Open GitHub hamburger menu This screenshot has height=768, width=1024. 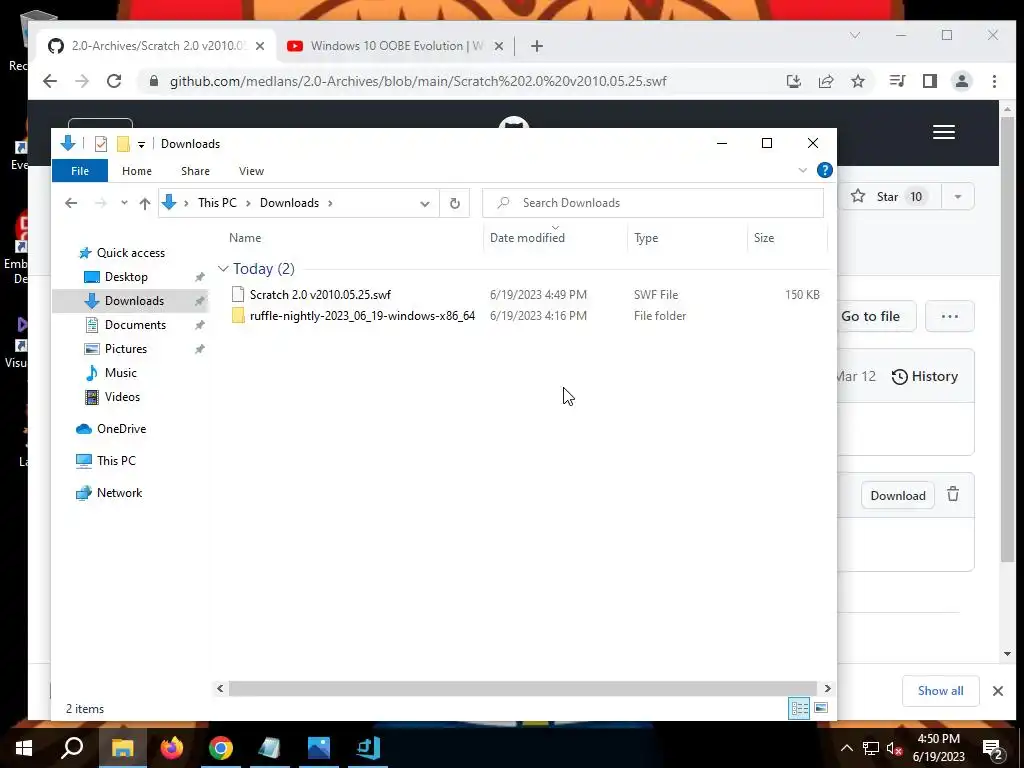944,133
